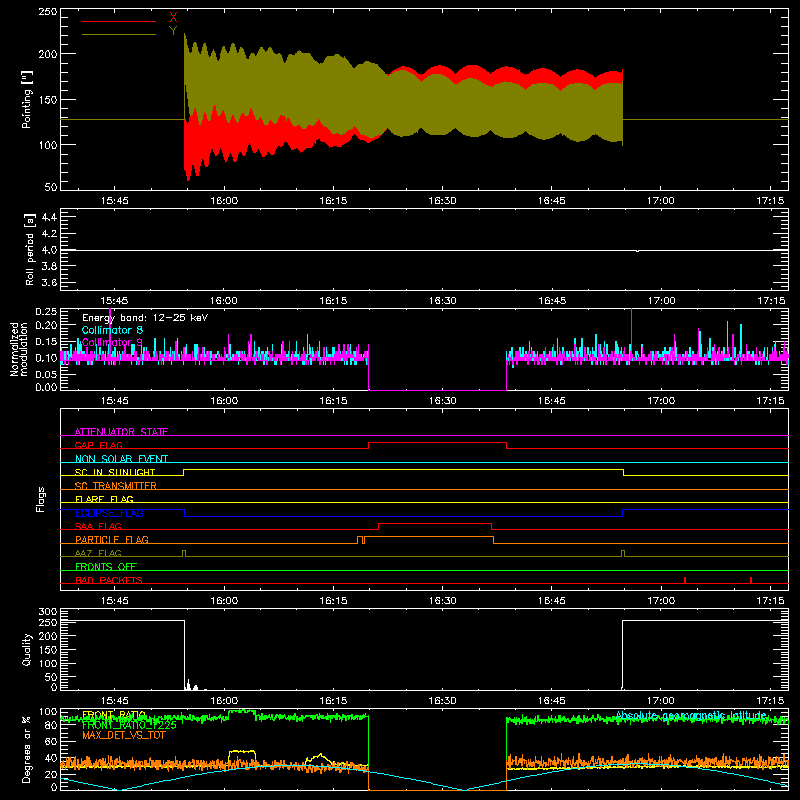Click the green FRONT_RATIO_1225 legend label

(129, 724)
